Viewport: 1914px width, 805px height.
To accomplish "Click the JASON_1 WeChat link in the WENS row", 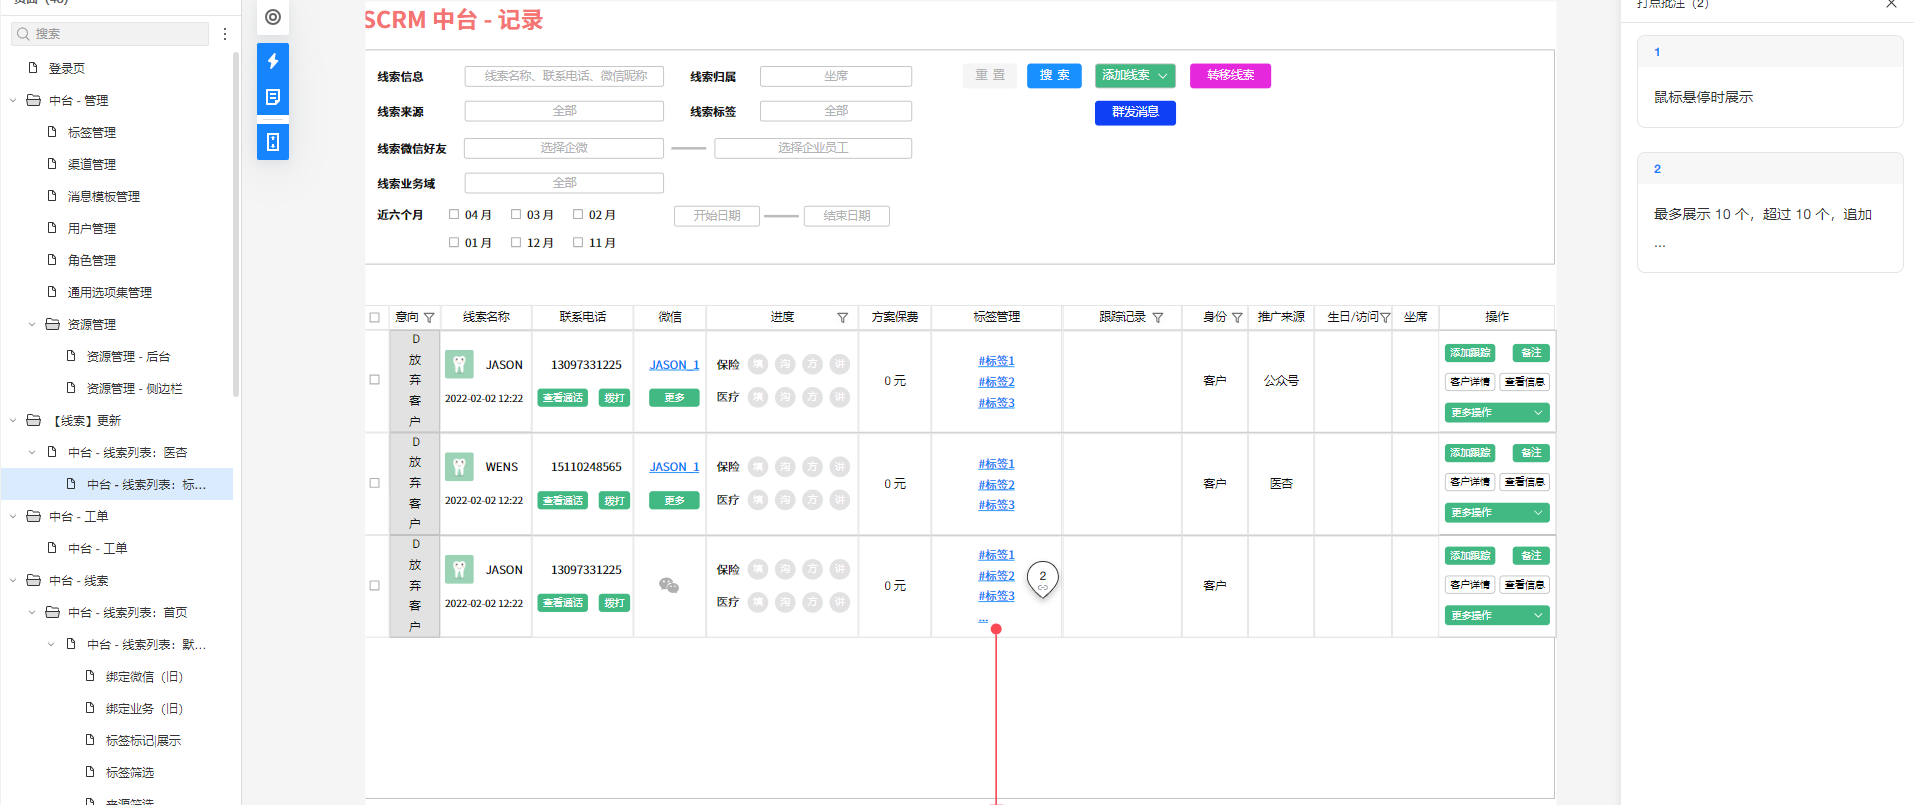I will pyautogui.click(x=674, y=467).
